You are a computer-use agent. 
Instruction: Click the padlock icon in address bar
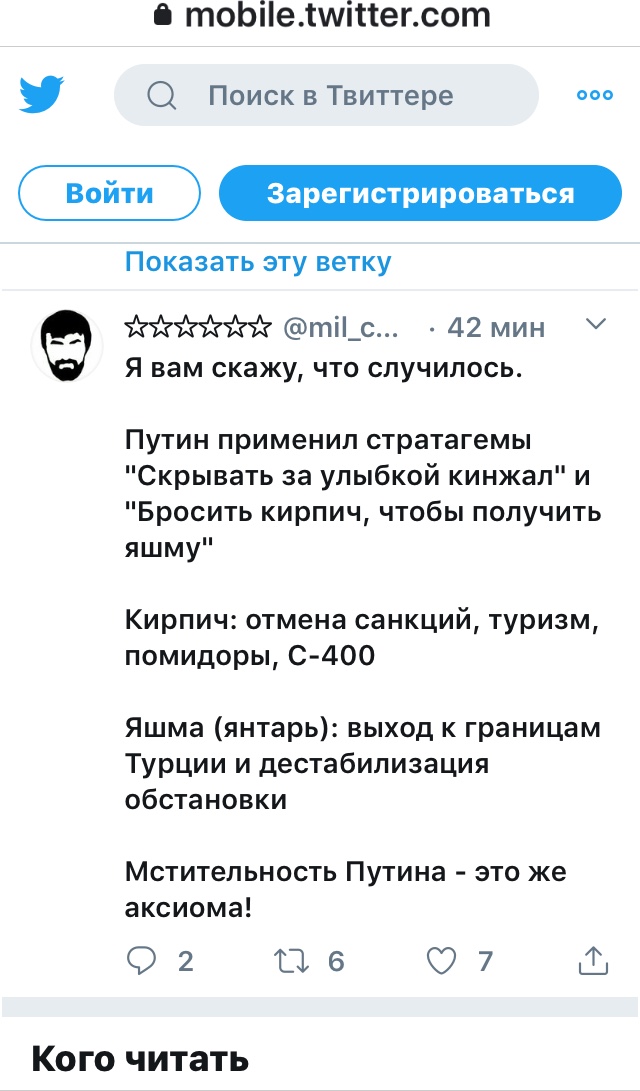(x=163, y=16)
